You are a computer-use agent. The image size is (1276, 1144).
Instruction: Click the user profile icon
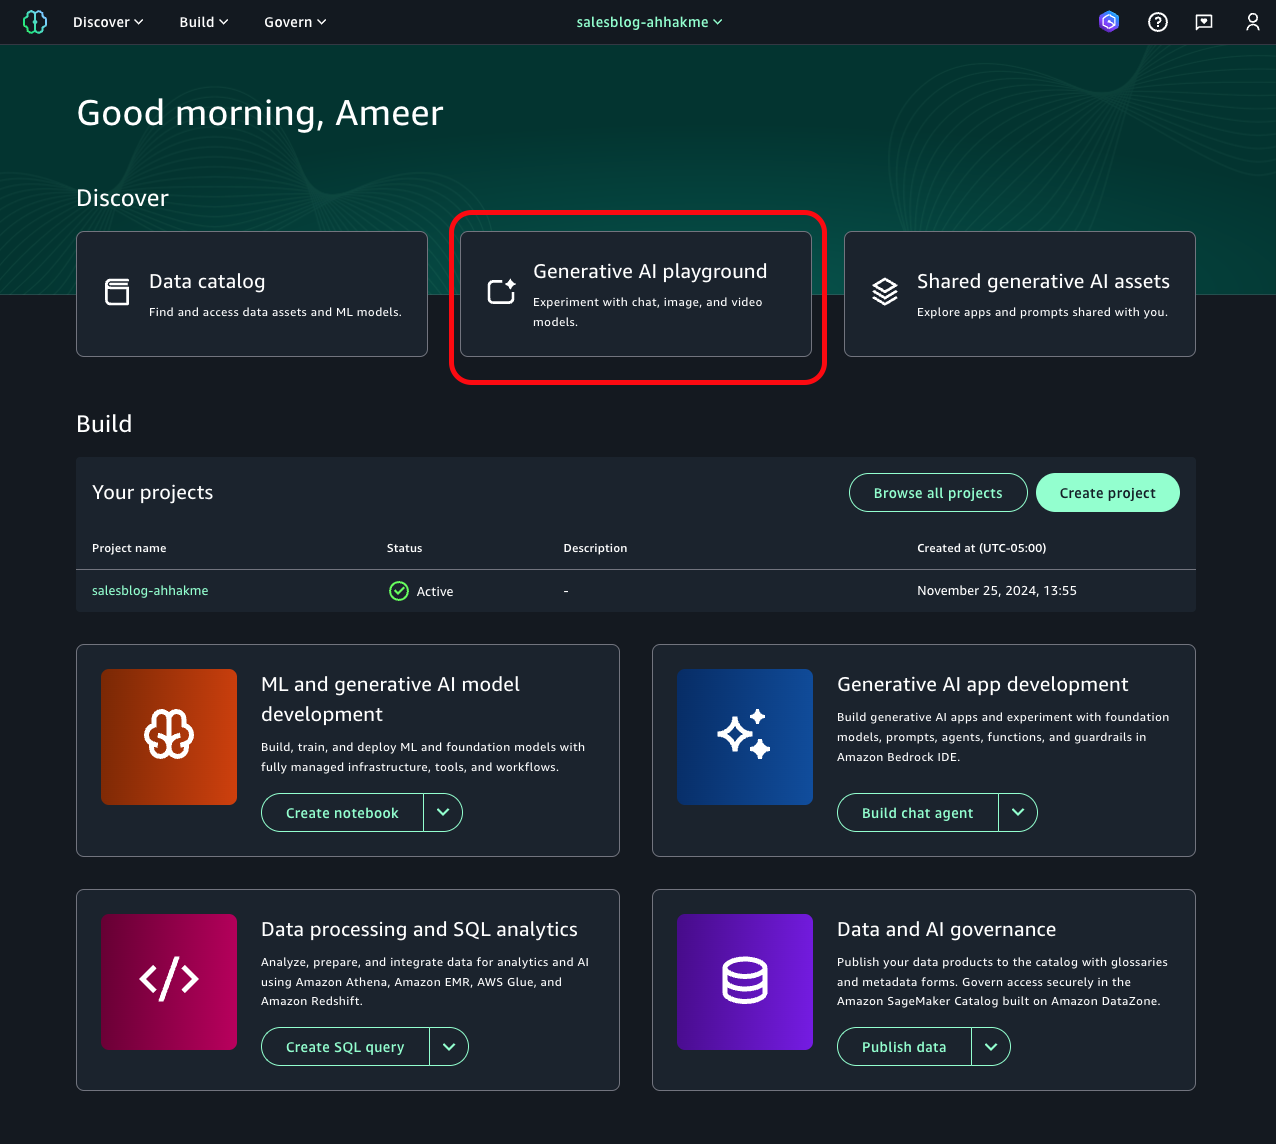pyautogui.click(x=1252, y=21)
